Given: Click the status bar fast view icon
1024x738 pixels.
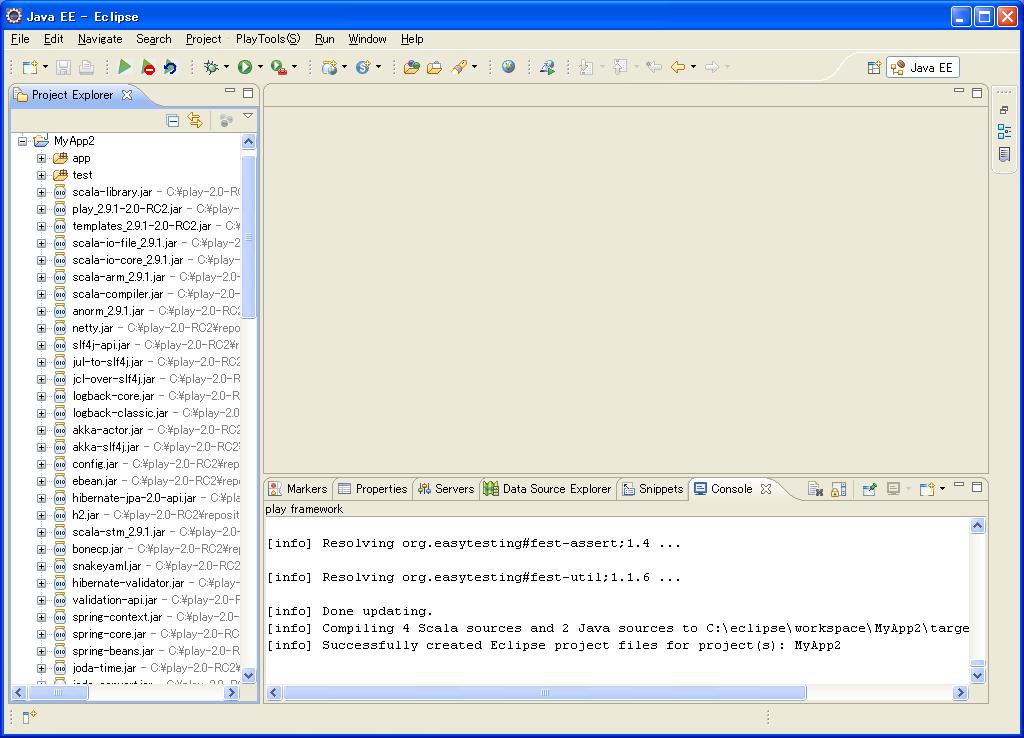Looking at the screenshot, I should [x=29, y=717].
